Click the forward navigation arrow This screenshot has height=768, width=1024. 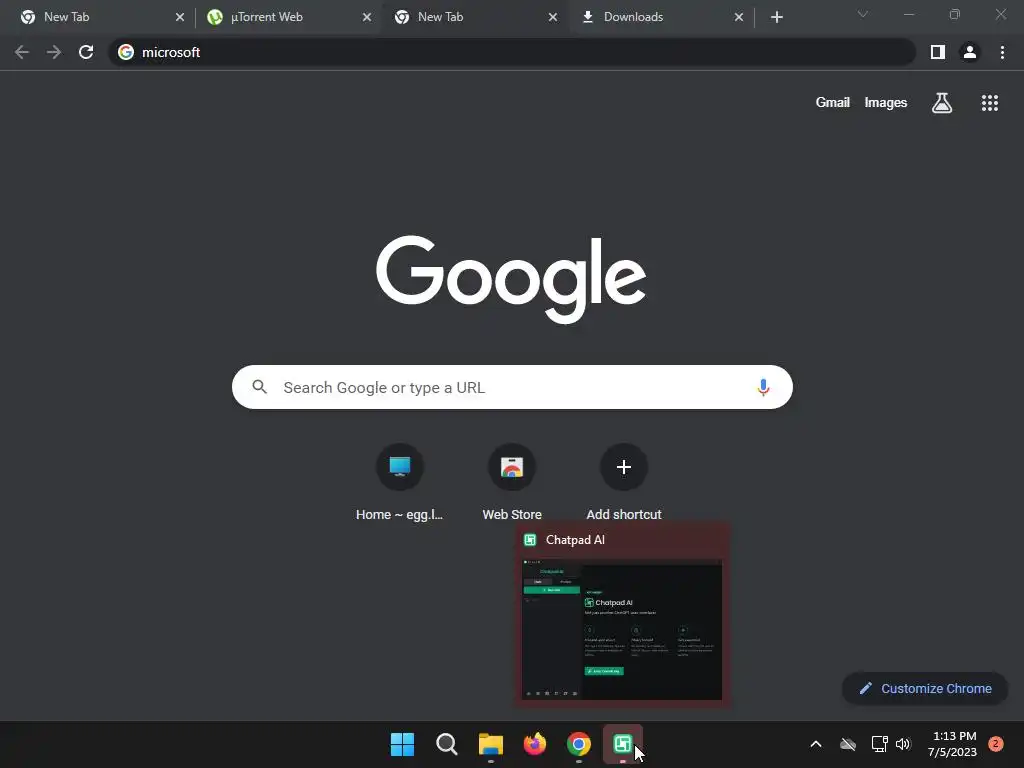click(54, 52)
